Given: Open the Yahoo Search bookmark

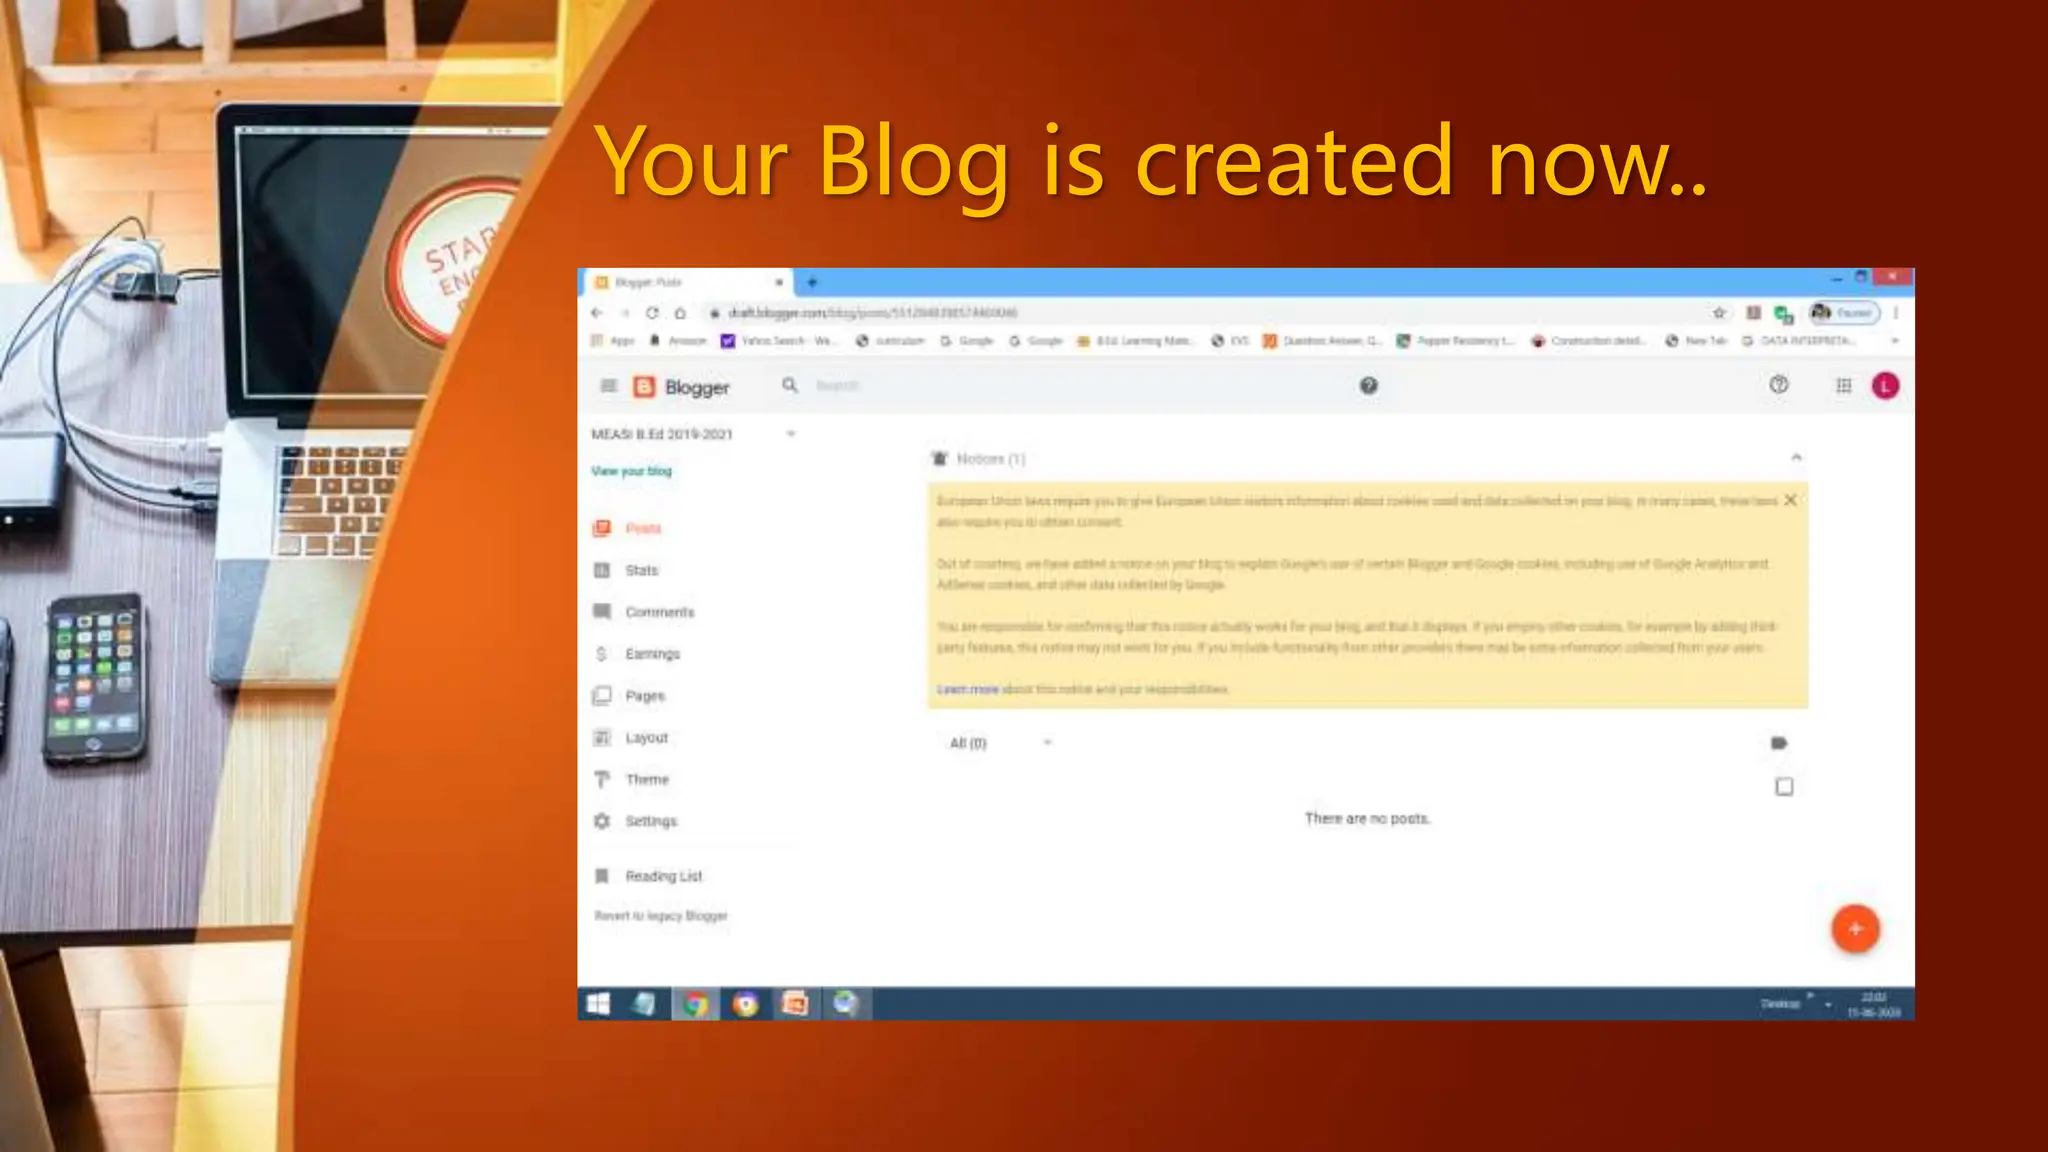Looking at the screenshot, I should 779,341.
